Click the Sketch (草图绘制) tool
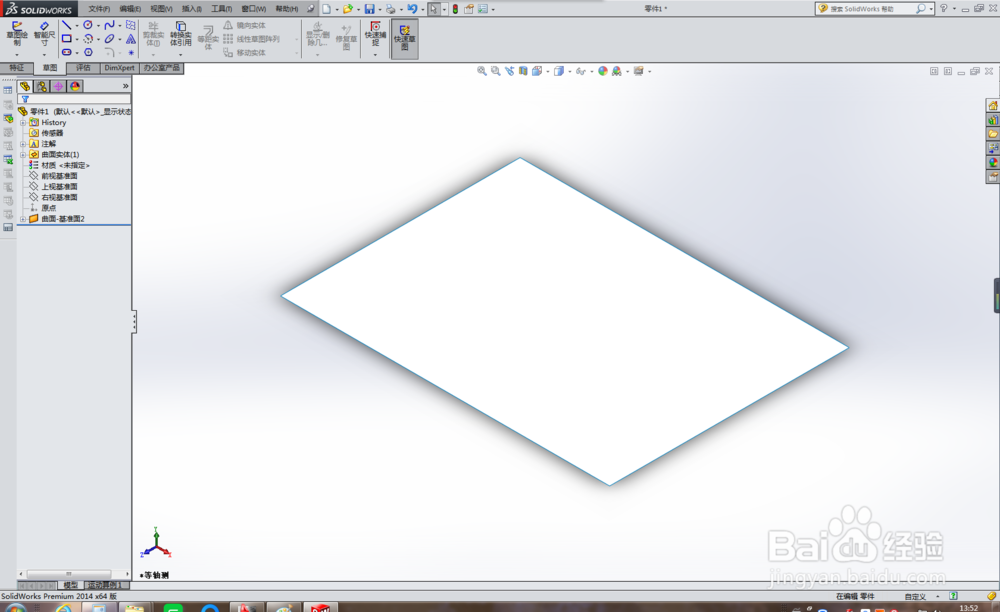 pyautogui.click(x=17, y=33)
